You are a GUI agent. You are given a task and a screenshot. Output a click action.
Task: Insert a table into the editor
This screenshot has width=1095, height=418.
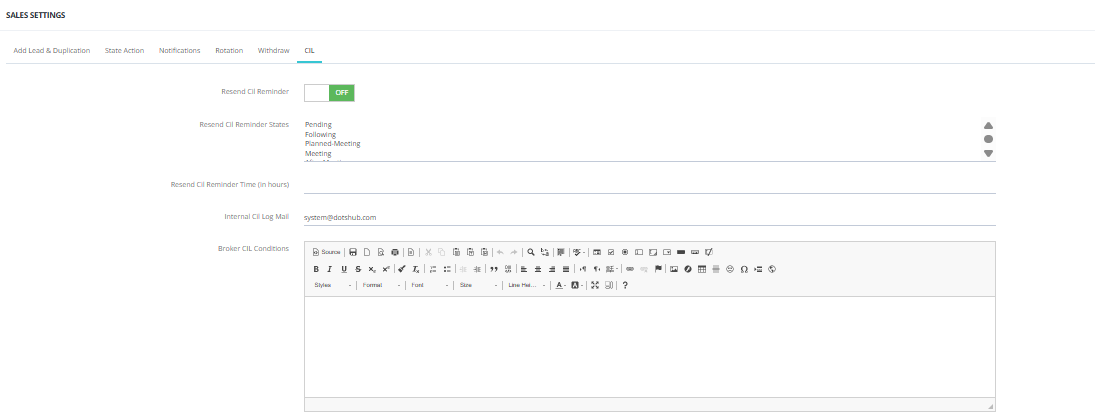[x=702, y=269]
